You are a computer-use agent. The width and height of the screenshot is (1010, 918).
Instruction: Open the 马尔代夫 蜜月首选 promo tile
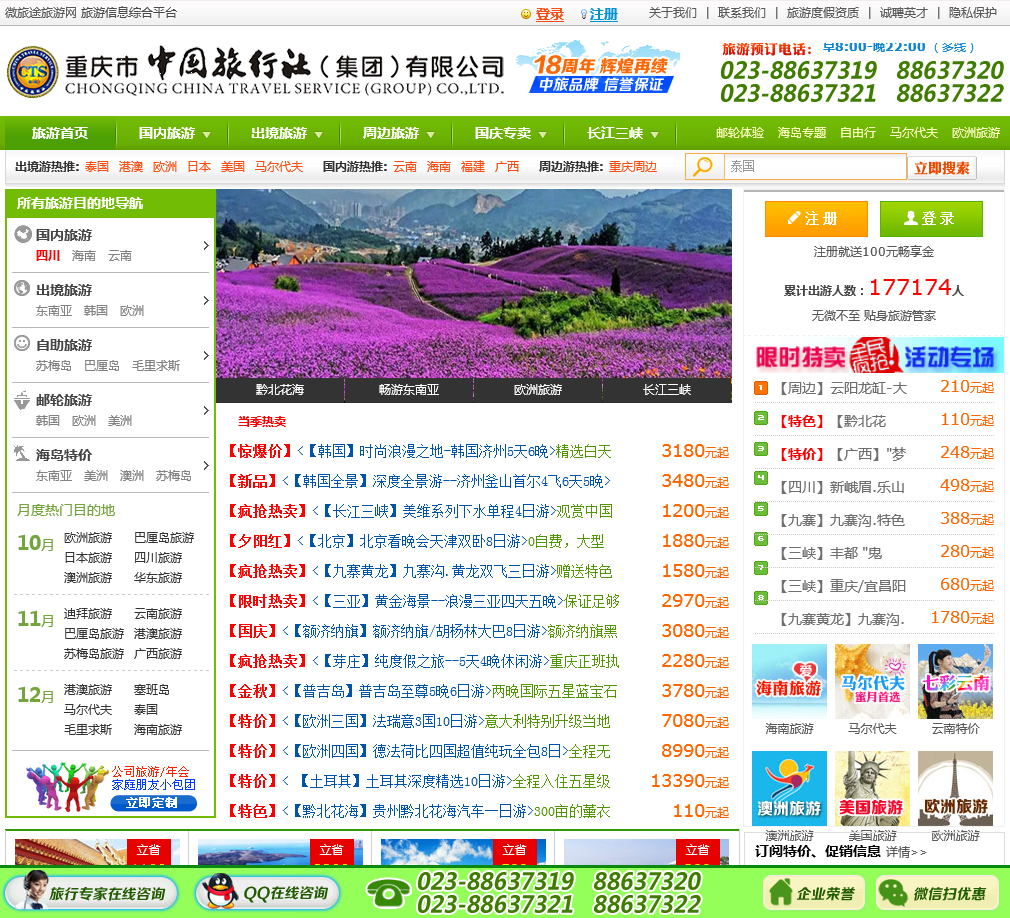(872, 681)
